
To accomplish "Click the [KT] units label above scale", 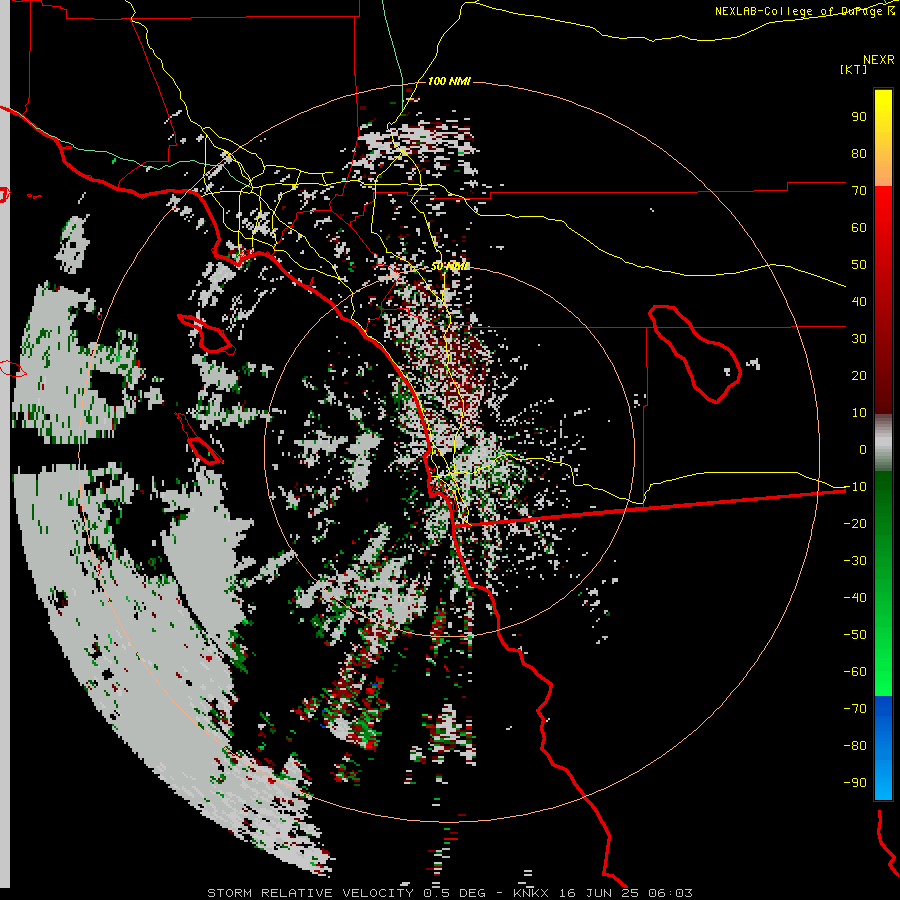I will click(x=854, y=69).
